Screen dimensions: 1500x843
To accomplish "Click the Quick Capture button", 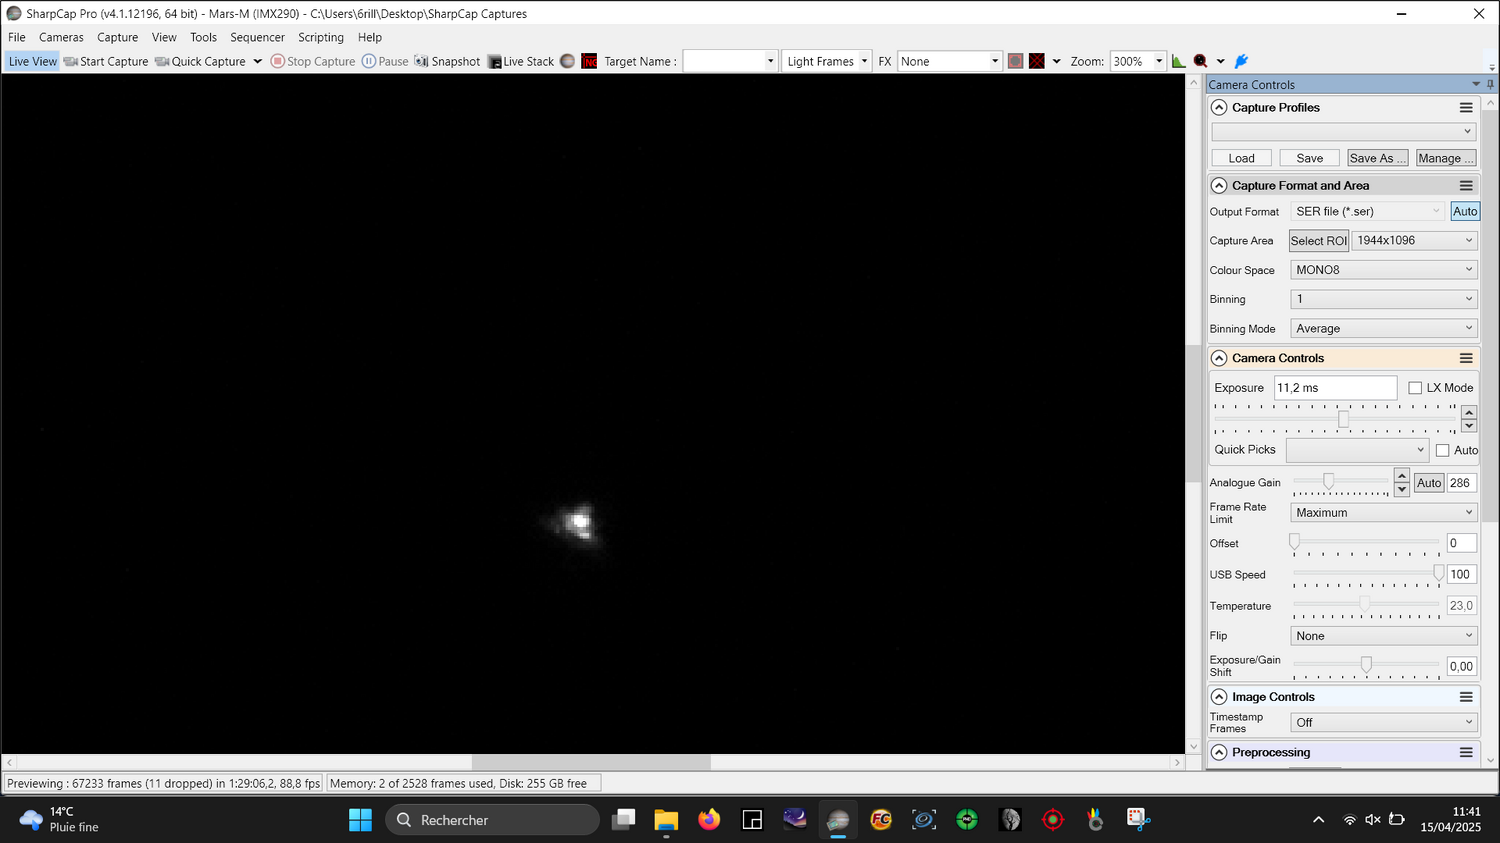I will point(200,61).
